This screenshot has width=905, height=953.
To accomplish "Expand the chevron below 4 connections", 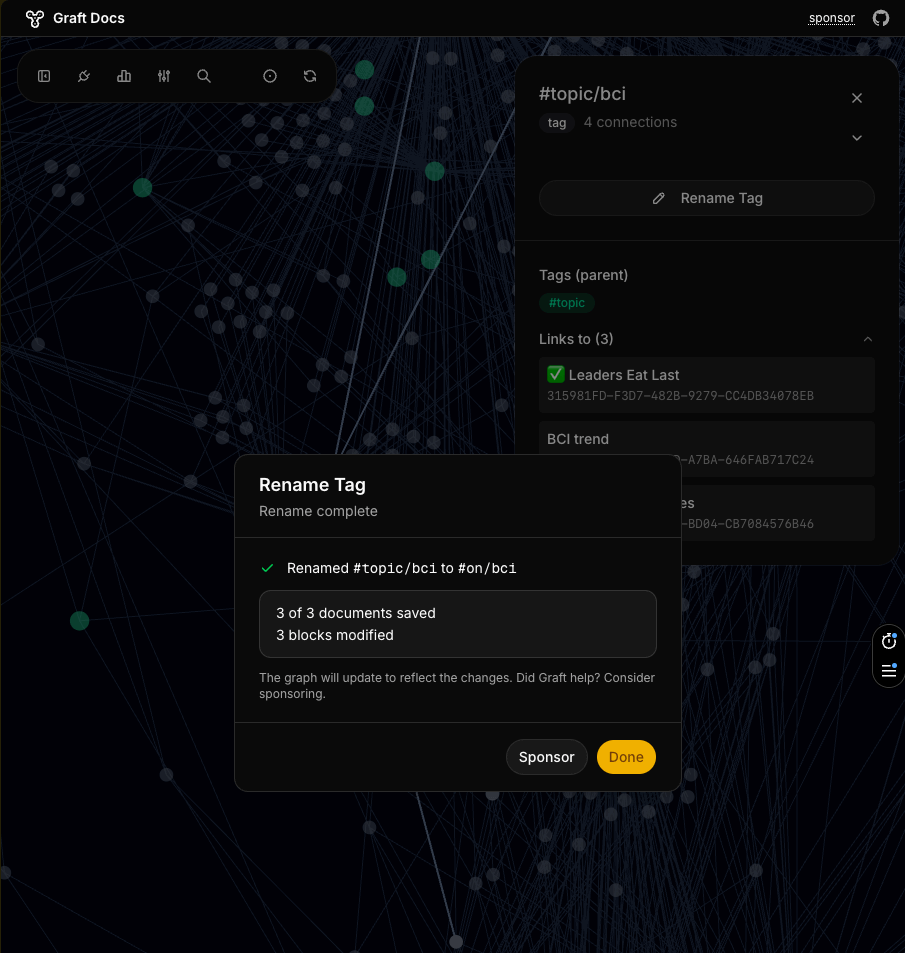I will [x=857, y=138].
